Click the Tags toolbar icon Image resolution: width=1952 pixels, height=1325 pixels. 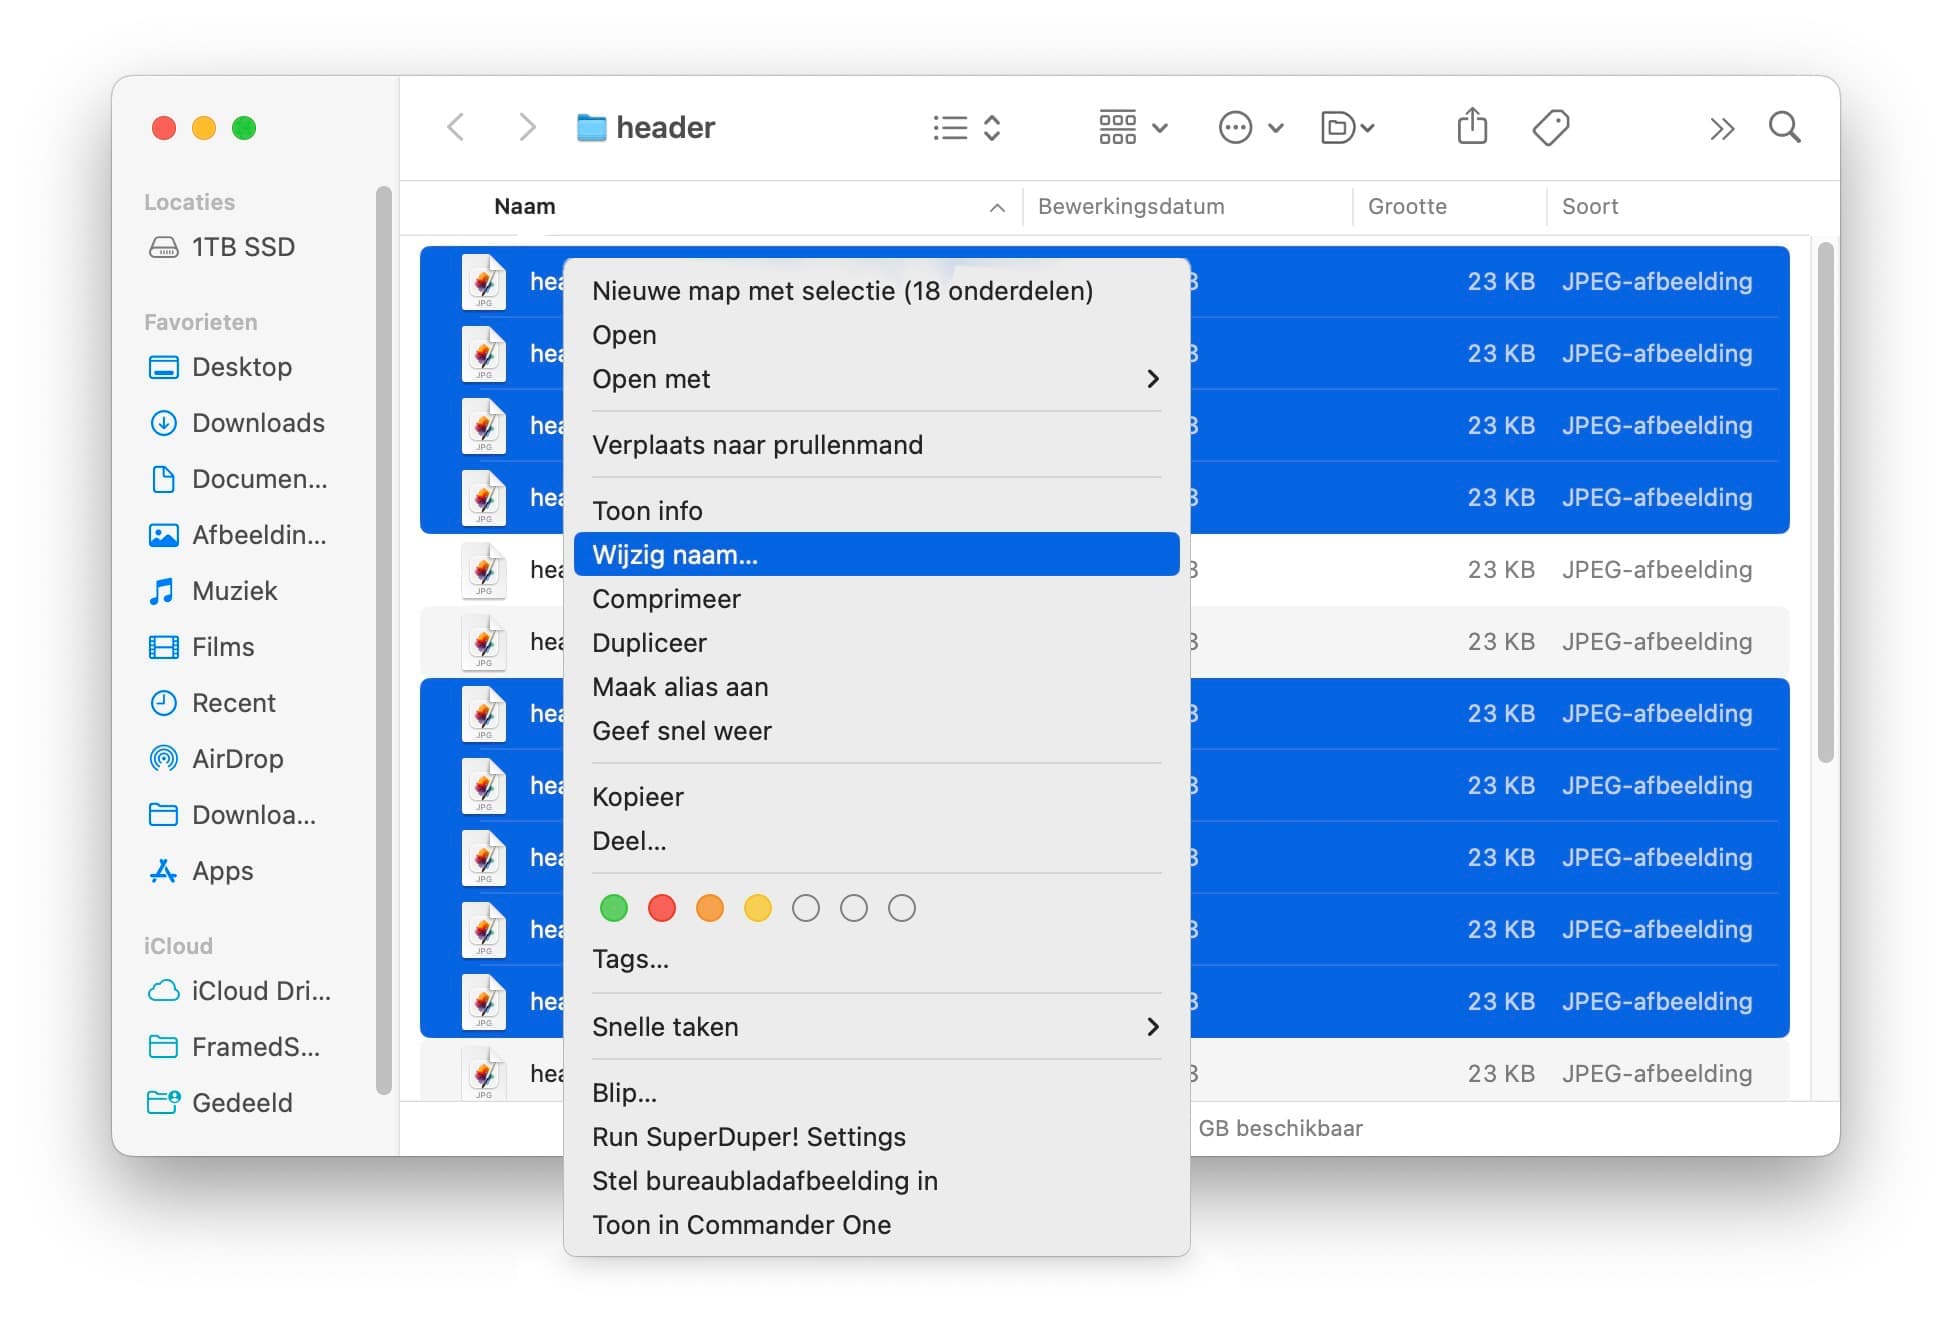click(x=1551, y=128)
